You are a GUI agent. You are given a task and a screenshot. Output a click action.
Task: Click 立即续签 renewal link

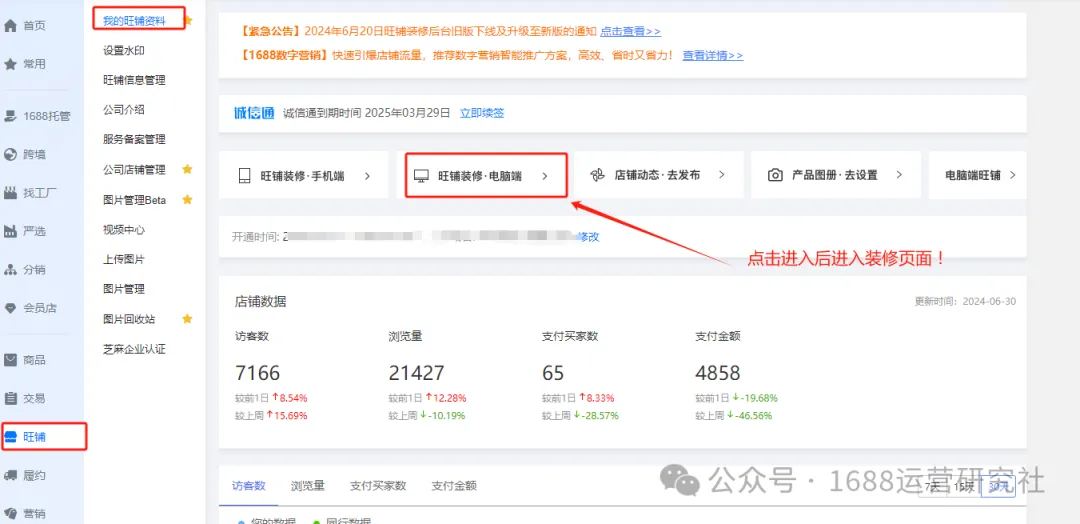[482, 113]
